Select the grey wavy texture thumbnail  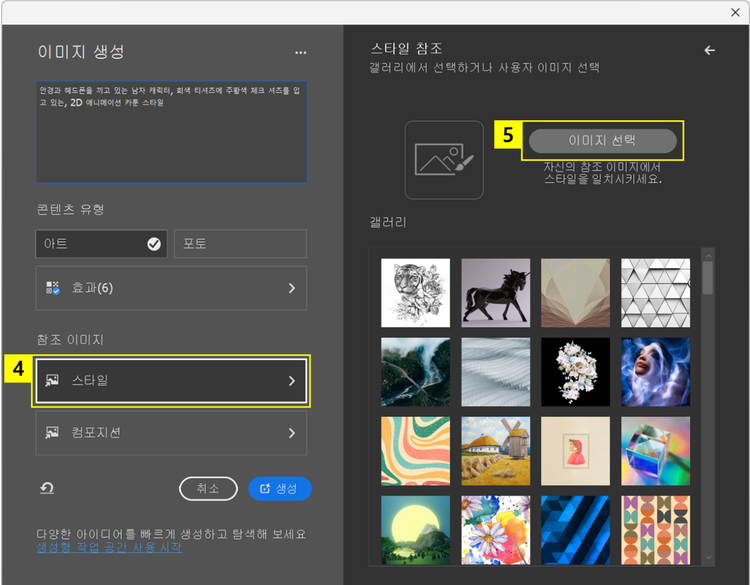click(x=496, y=372)
